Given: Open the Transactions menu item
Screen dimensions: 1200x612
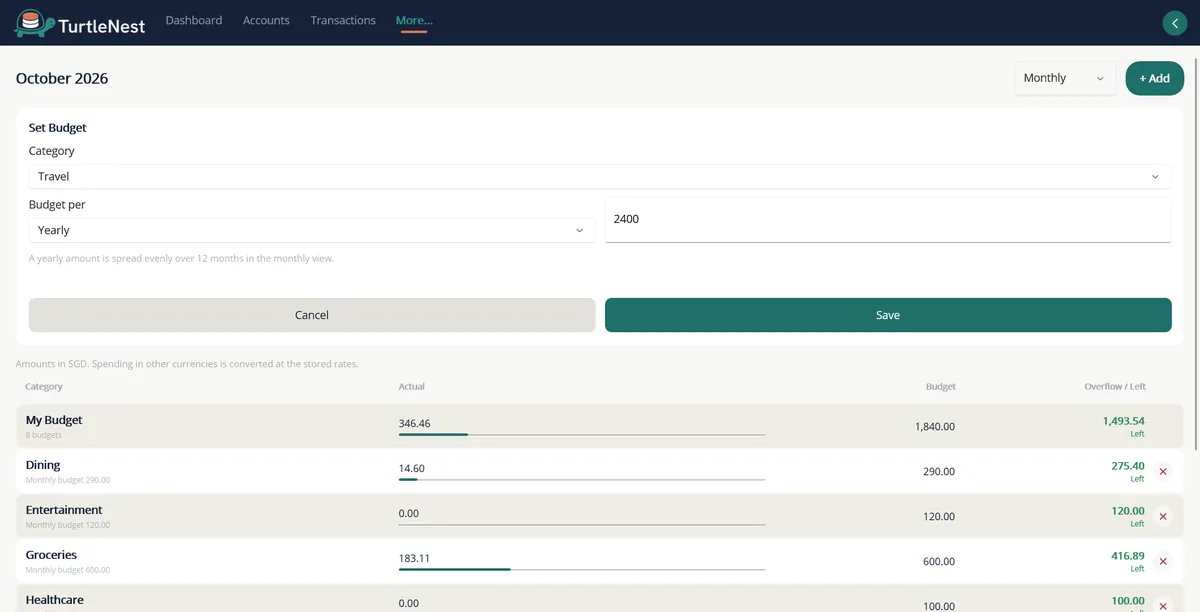Looking at the screenshot, I should (343, 20).
